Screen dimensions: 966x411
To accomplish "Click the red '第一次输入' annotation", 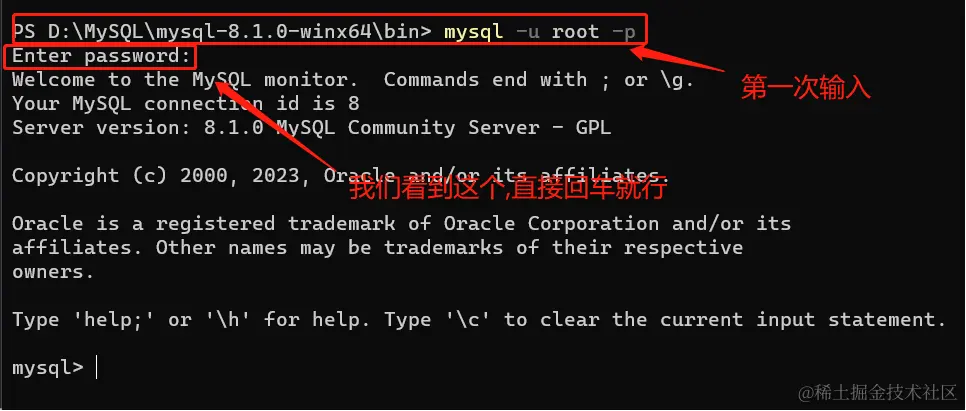I will 806,87.
